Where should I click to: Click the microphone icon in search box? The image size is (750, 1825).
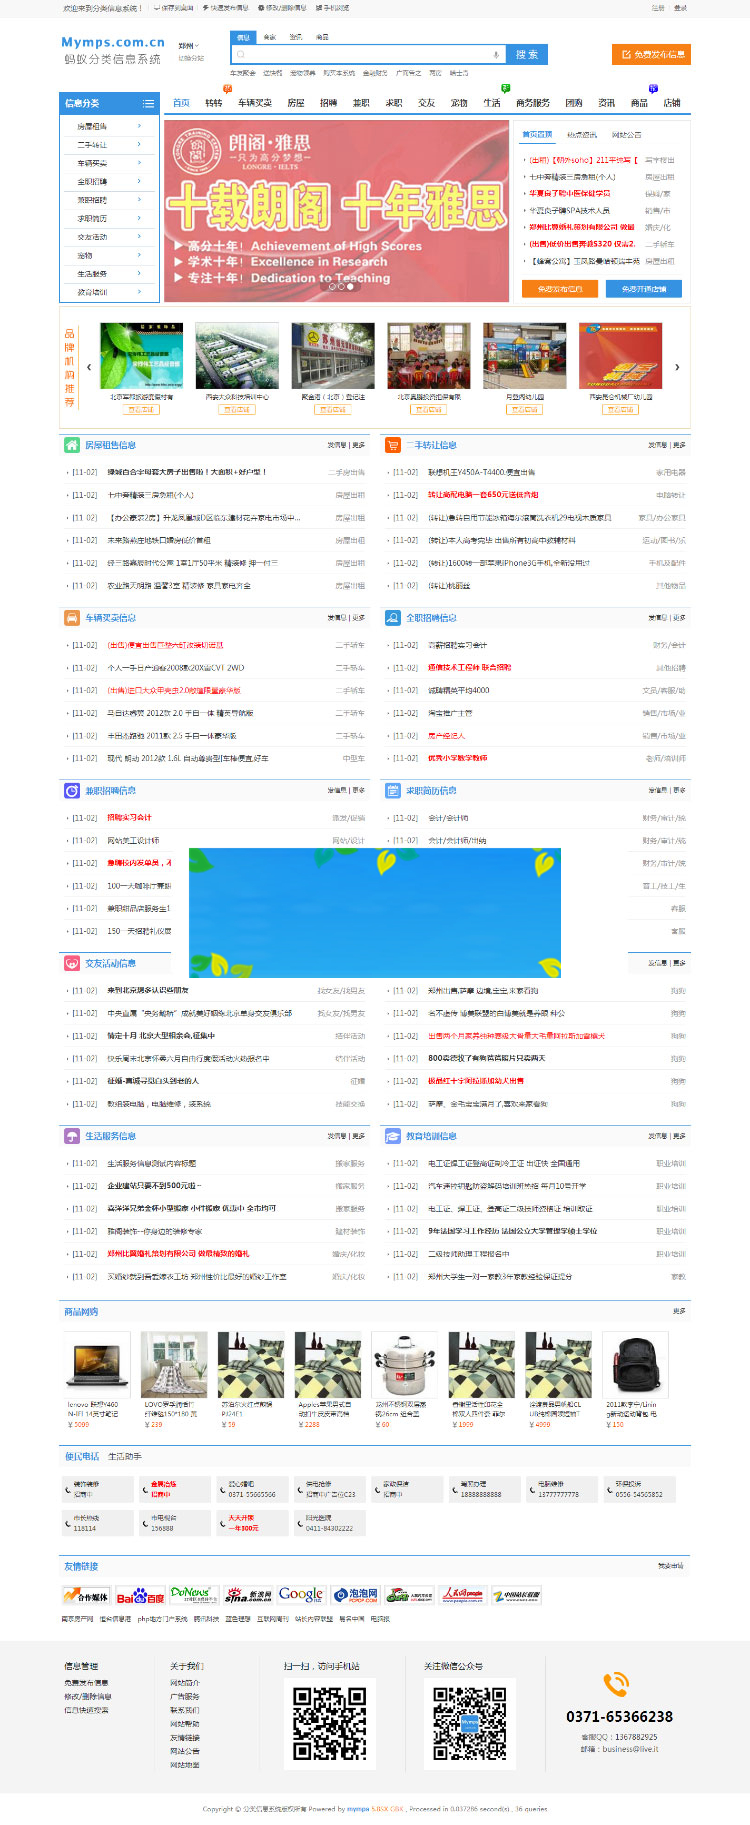point(496,55)
